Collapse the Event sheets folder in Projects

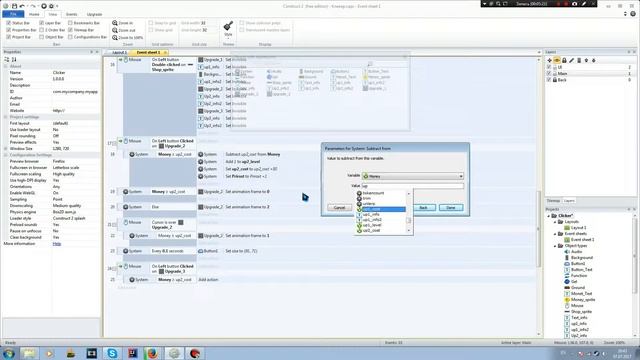[x=556, y=234]
